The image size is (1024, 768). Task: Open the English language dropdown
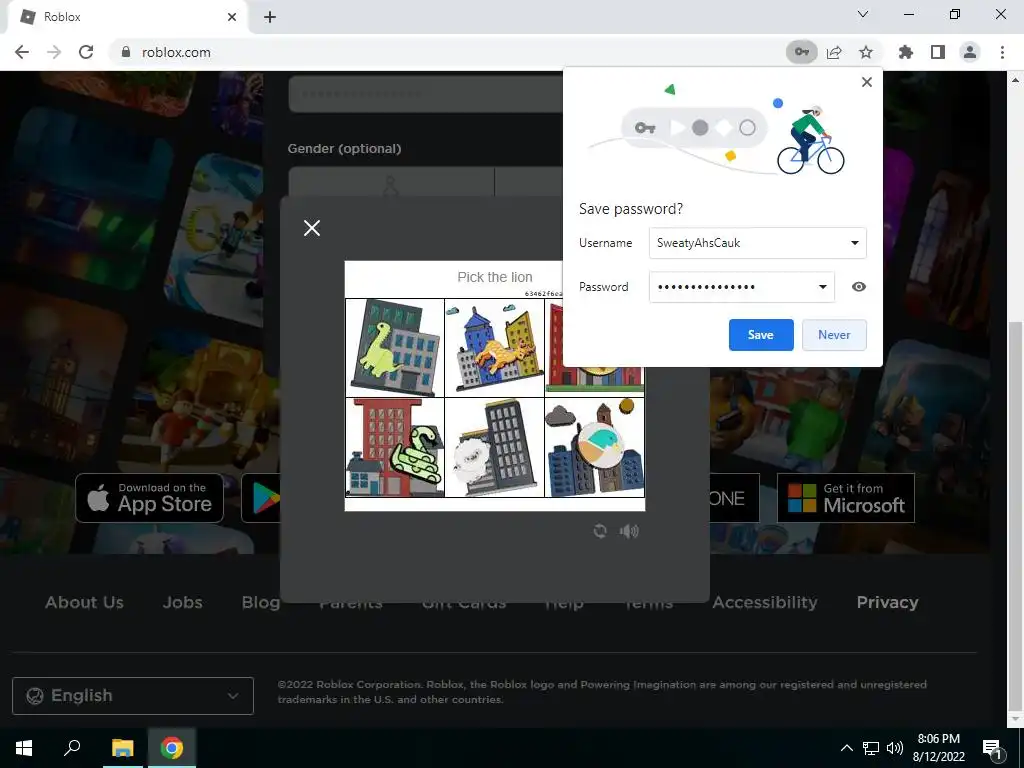coord(133,696)
